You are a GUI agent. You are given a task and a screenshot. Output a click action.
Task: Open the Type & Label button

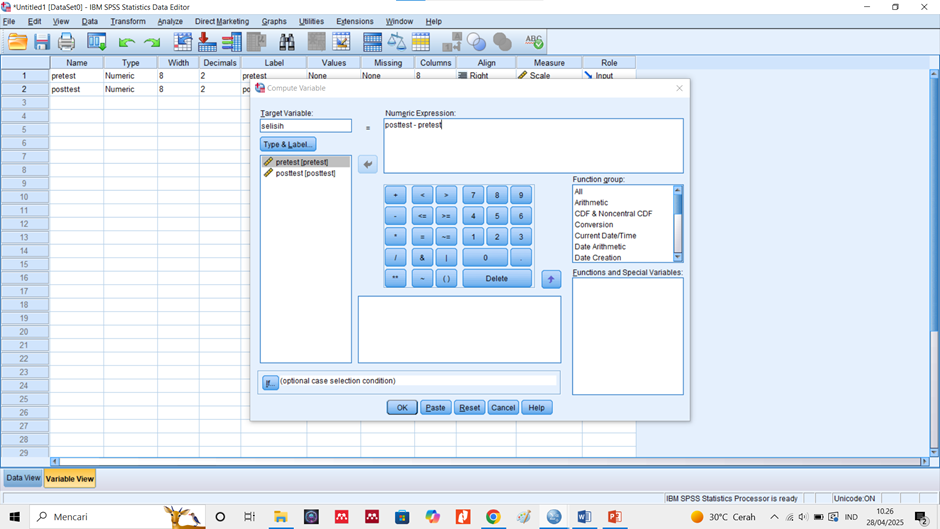click(x=288, y=145)
